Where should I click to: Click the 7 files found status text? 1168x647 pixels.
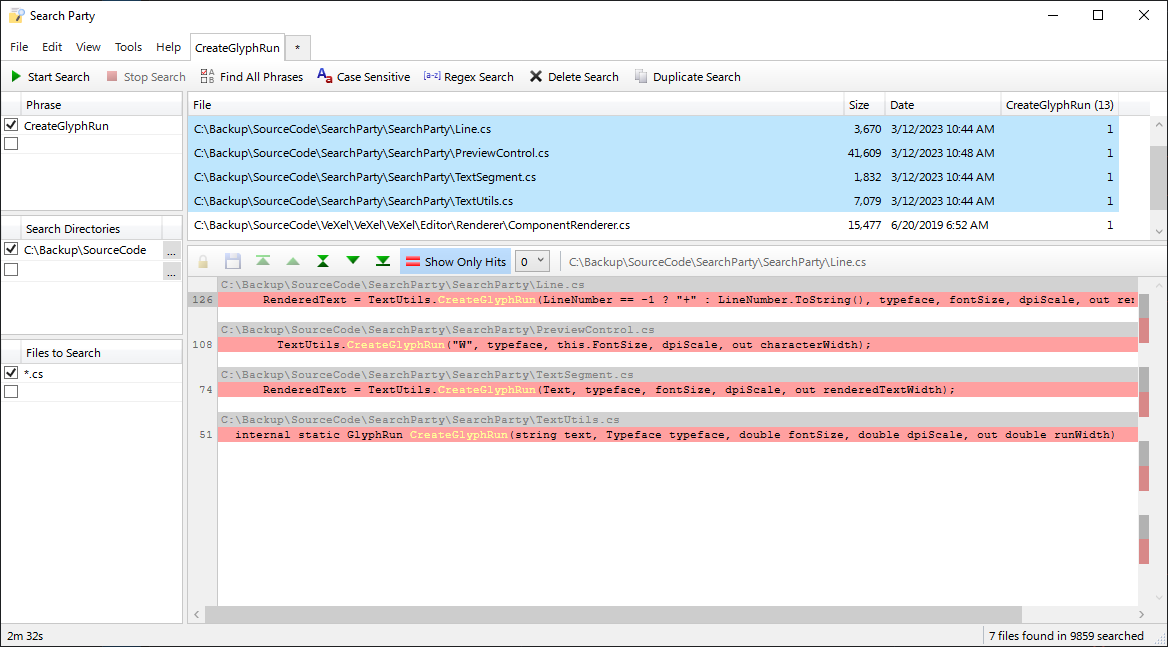(1066, 636)
